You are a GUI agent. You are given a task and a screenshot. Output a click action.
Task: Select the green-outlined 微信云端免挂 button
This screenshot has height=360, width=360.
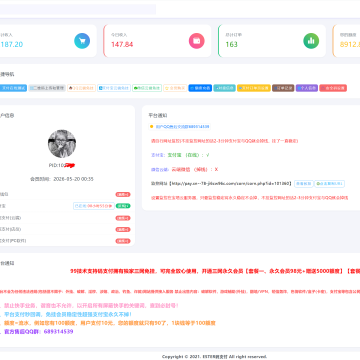click(147, 88)
